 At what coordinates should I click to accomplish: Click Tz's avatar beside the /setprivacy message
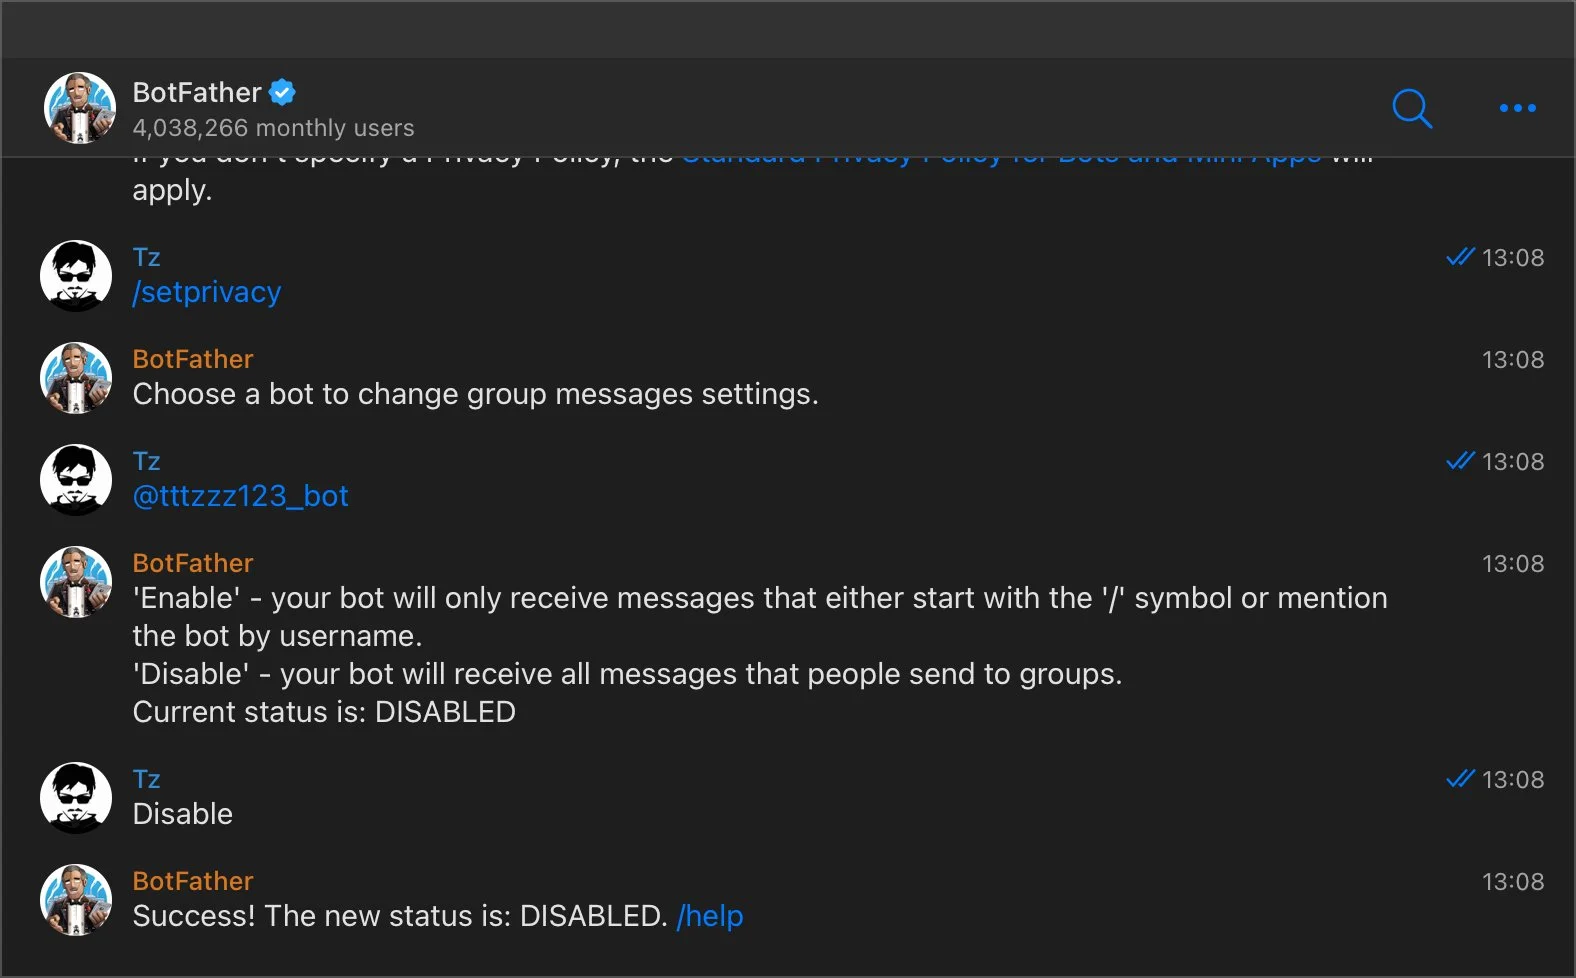click(76, 276)
